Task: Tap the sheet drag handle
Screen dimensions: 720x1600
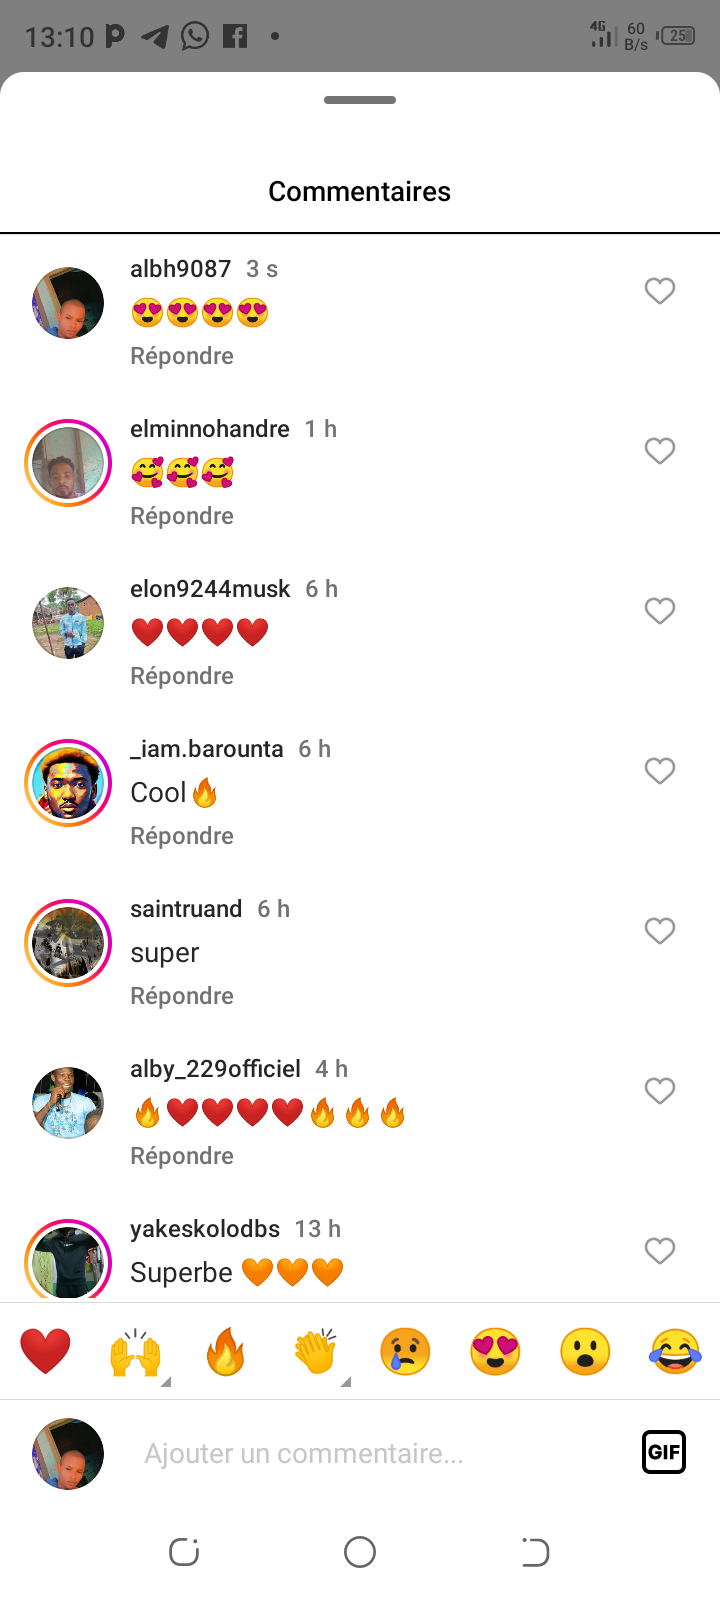Action: point(360,100)
